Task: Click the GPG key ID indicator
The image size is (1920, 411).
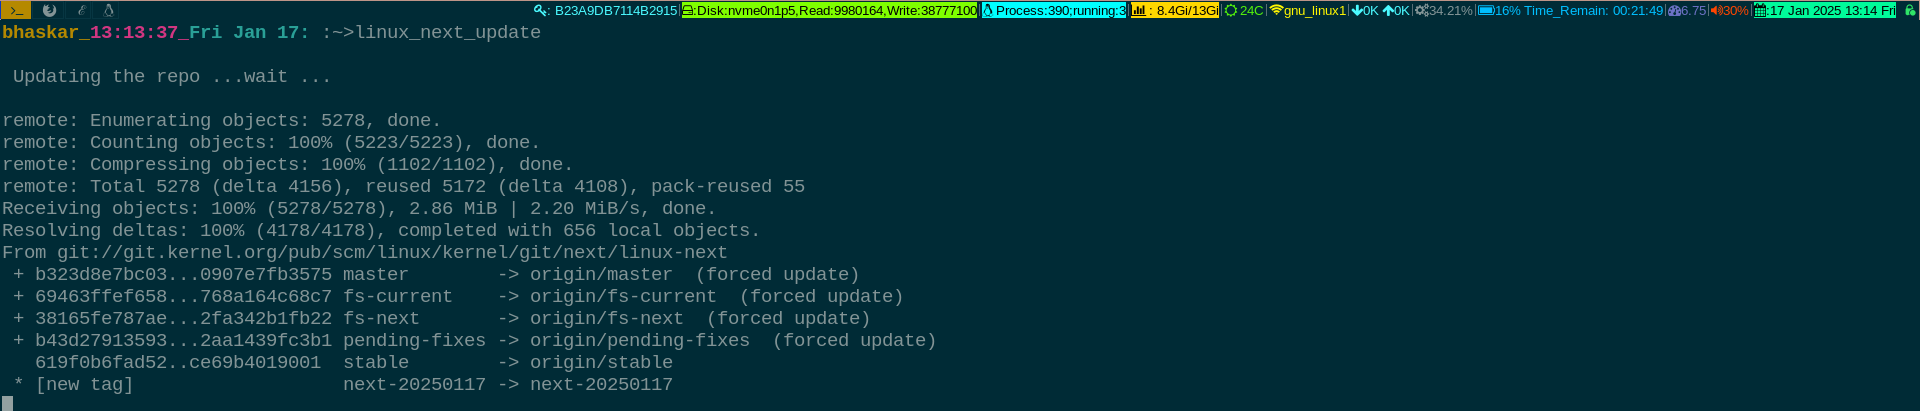Action: tap(606, 10)
